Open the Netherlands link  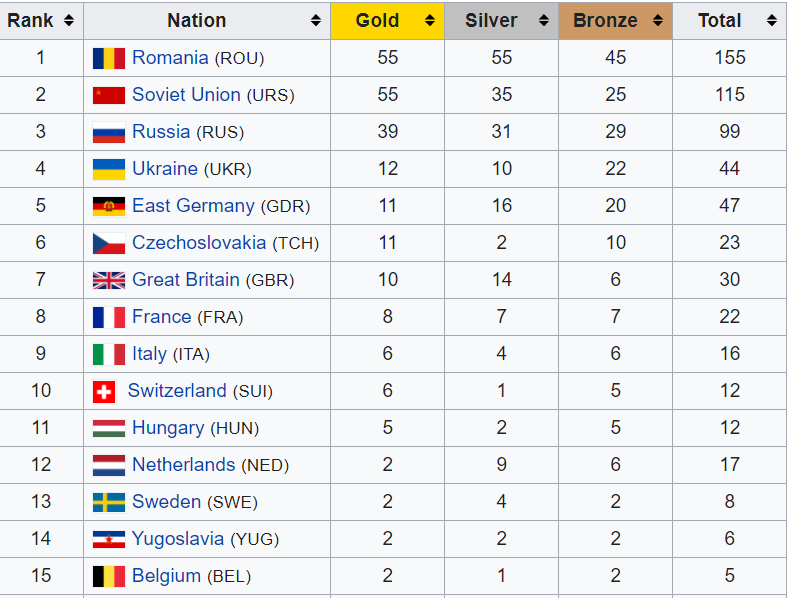(184, 465)
